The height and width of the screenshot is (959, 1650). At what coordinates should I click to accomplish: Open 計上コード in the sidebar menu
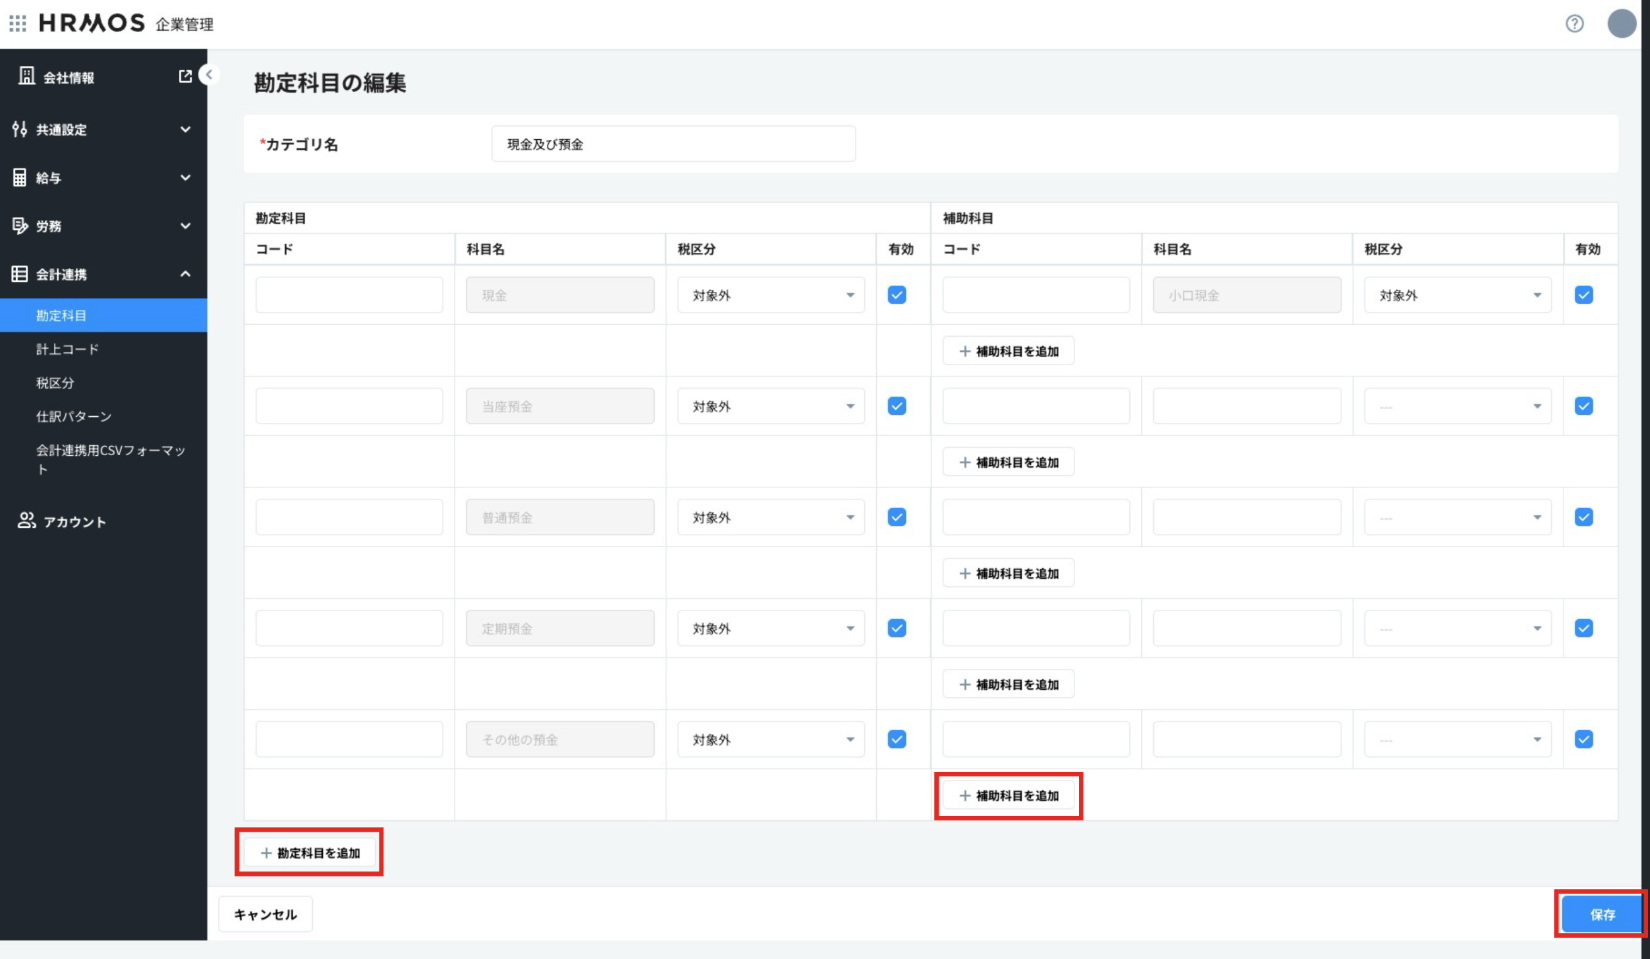(67, 349)
